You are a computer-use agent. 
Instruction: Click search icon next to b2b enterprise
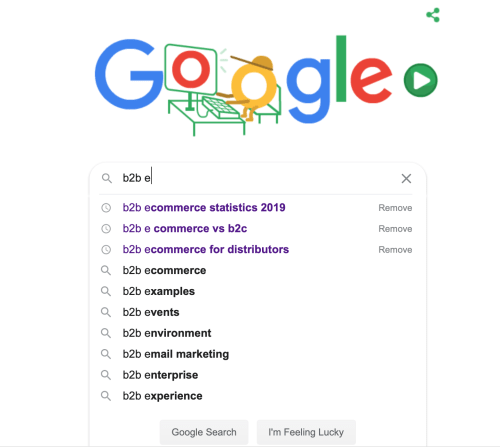tap(106, 375)
